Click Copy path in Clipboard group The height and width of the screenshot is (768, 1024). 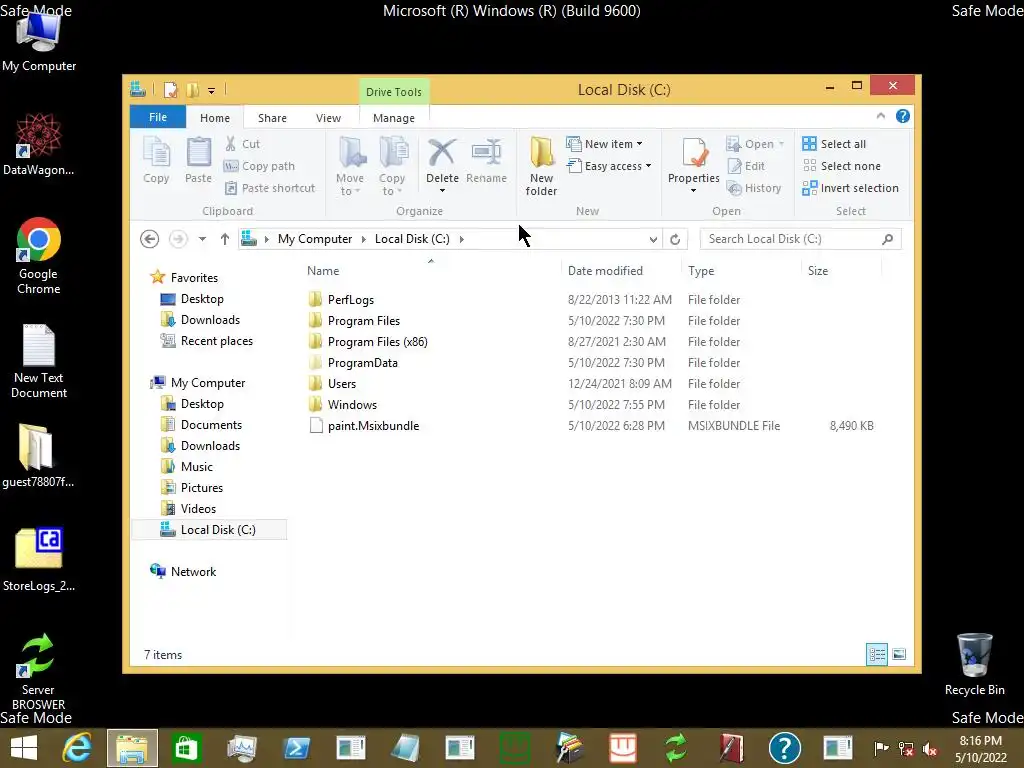point(259,166)
